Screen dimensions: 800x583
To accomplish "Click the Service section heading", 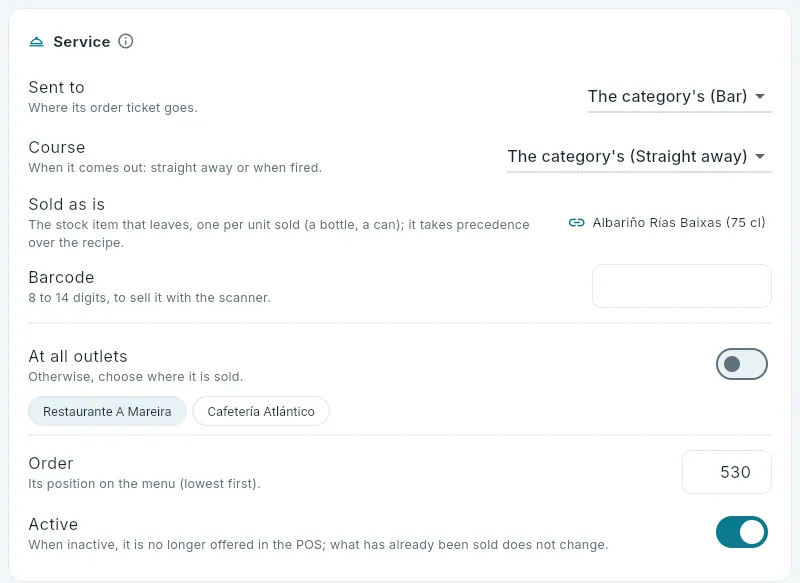I will coord(82,42).
